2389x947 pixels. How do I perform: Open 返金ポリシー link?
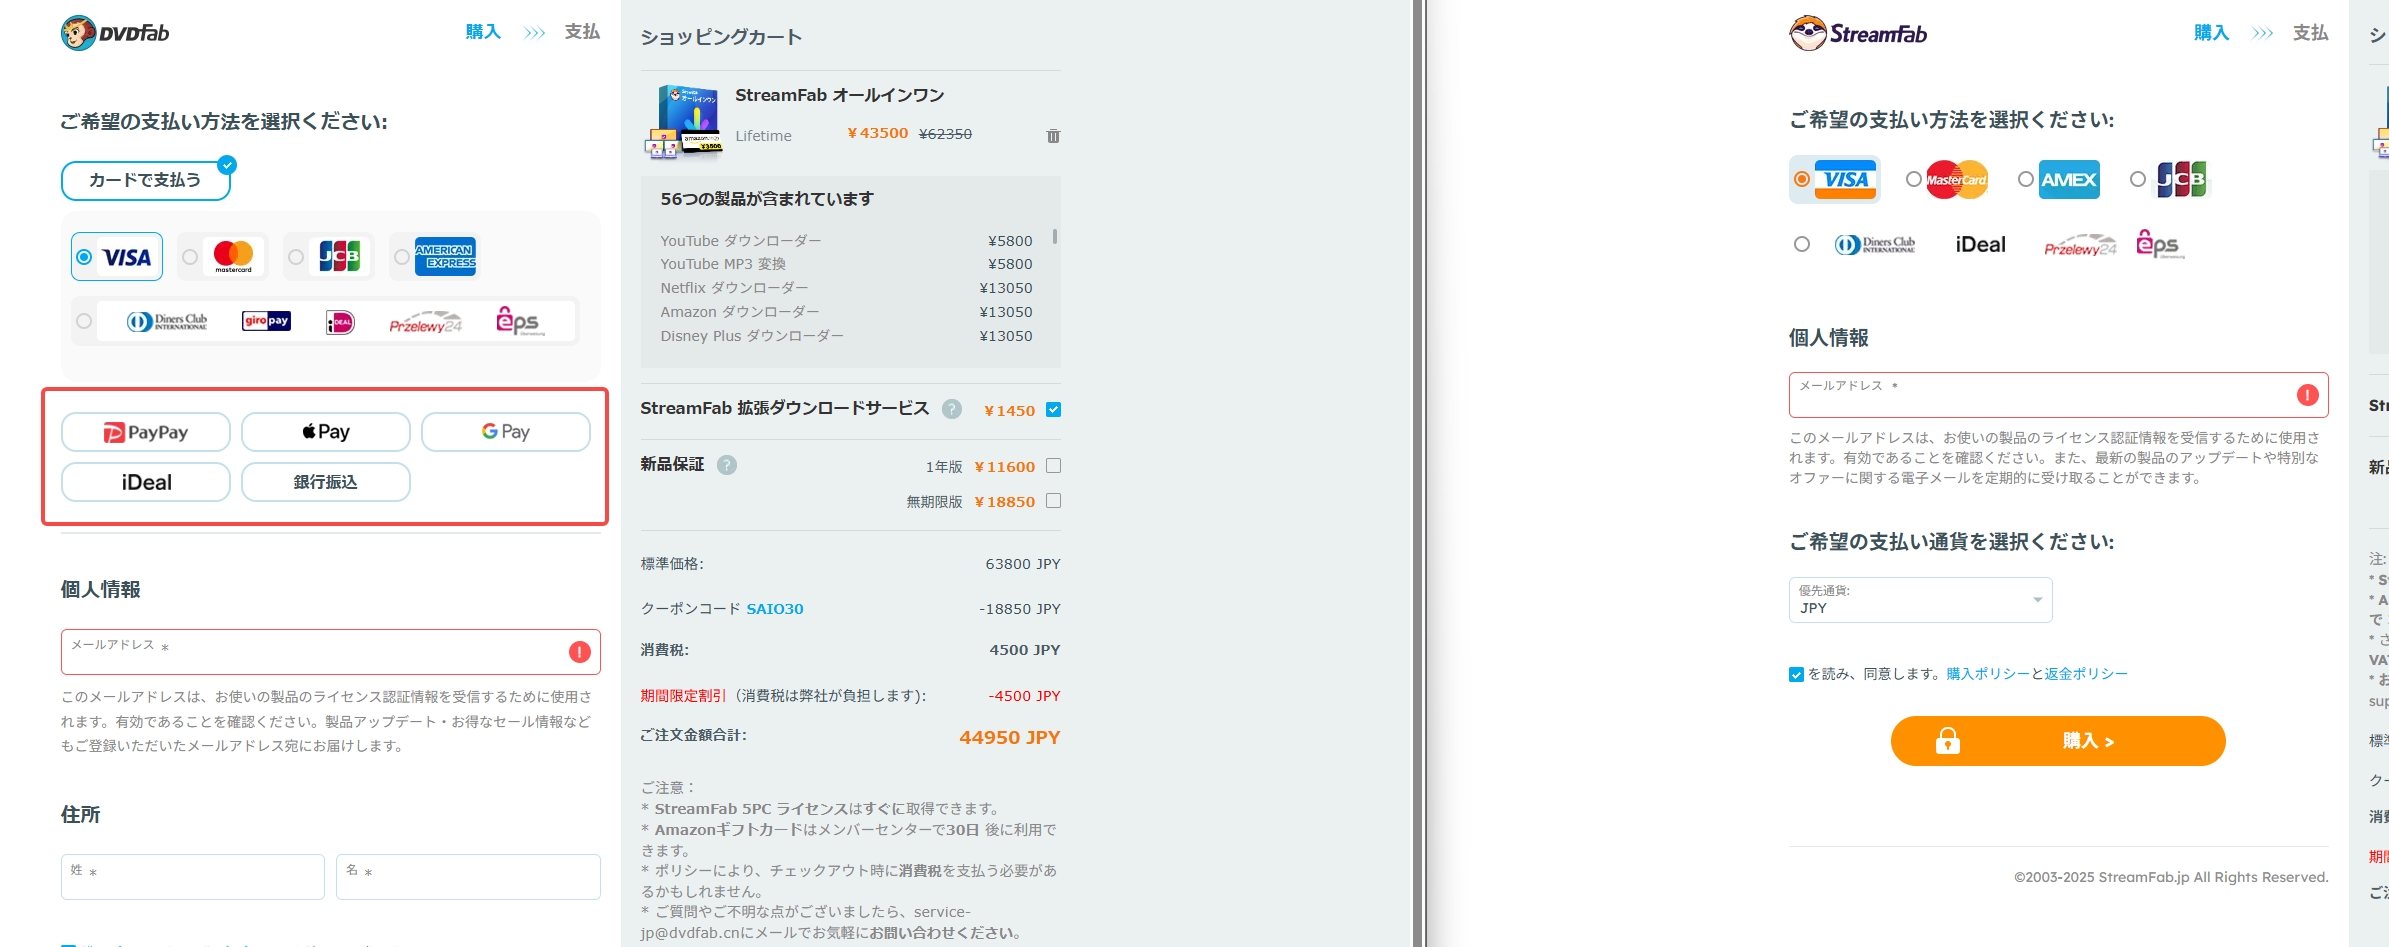tap(2086, 674)
